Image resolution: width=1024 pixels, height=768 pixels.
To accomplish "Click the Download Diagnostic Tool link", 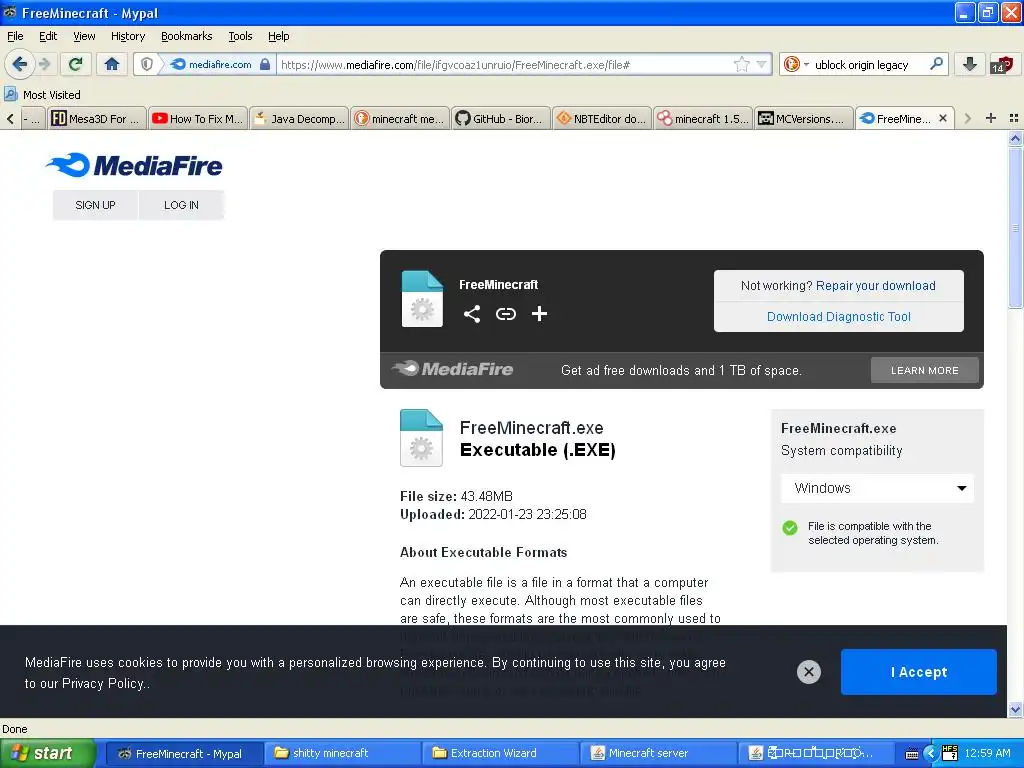I will 839,317.
